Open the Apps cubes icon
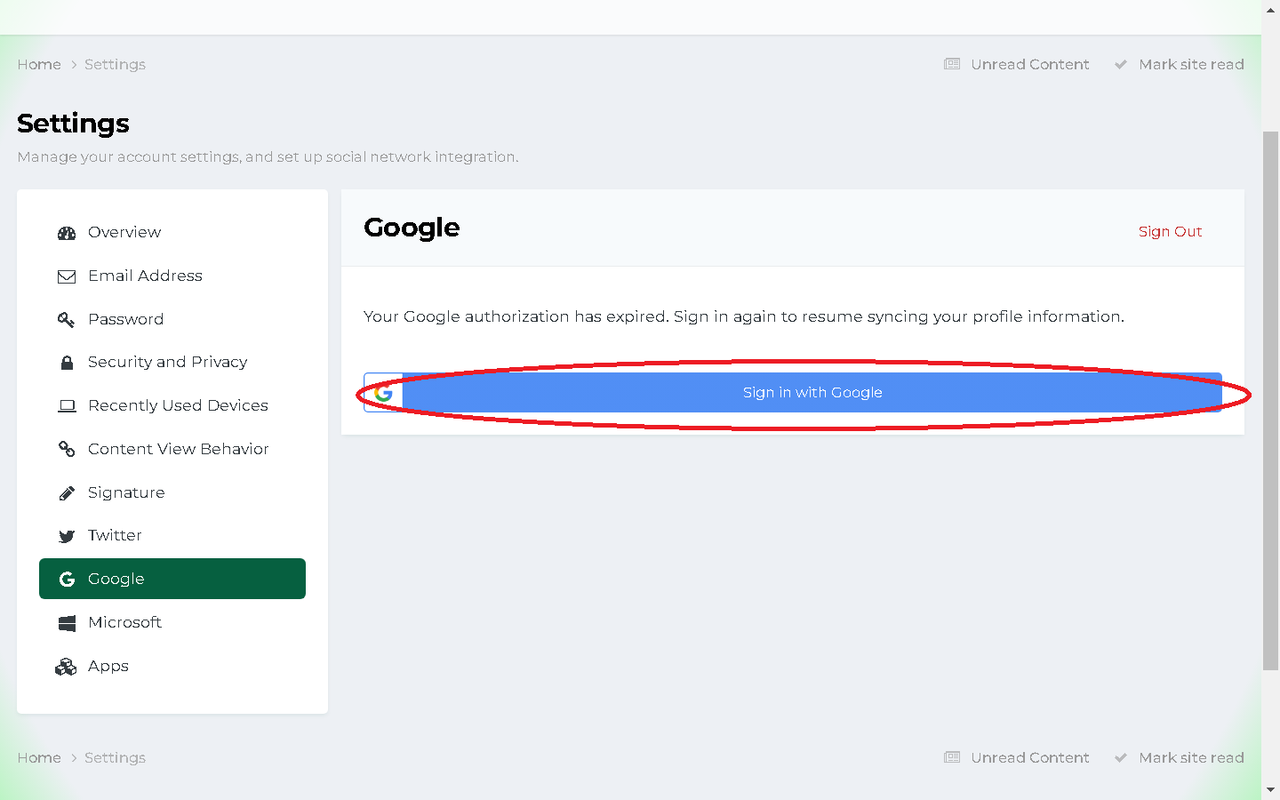This screenshot has width=1280, height=800. click(x=66, y=667)
